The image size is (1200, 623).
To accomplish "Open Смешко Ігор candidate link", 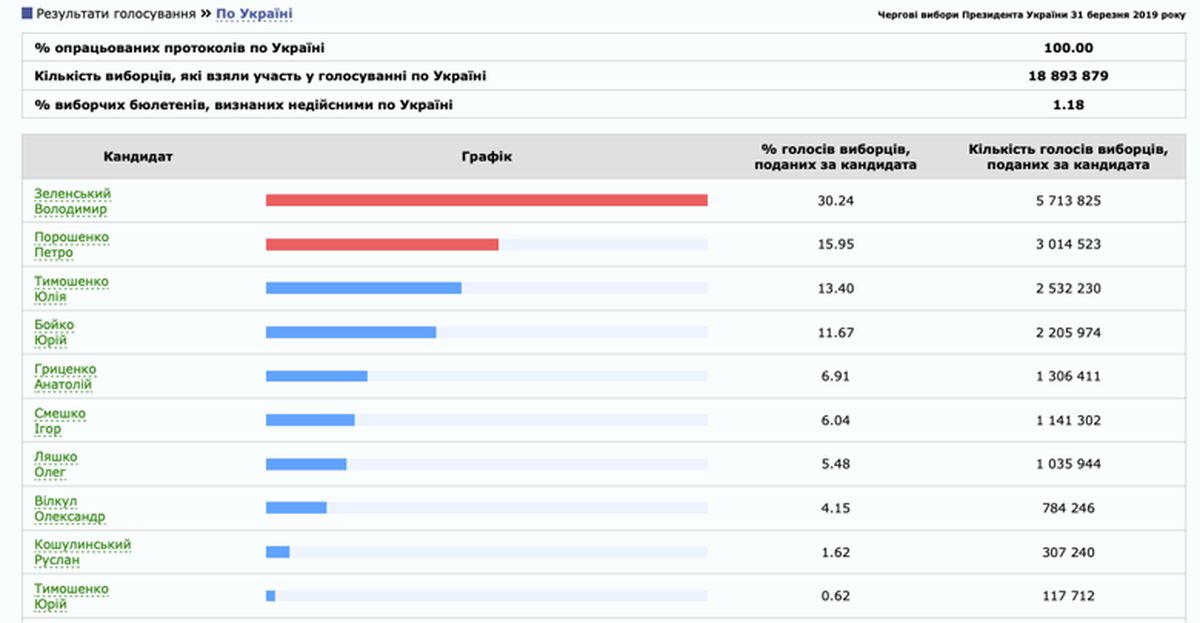I will pyautogui.click(x=60, y=421).
